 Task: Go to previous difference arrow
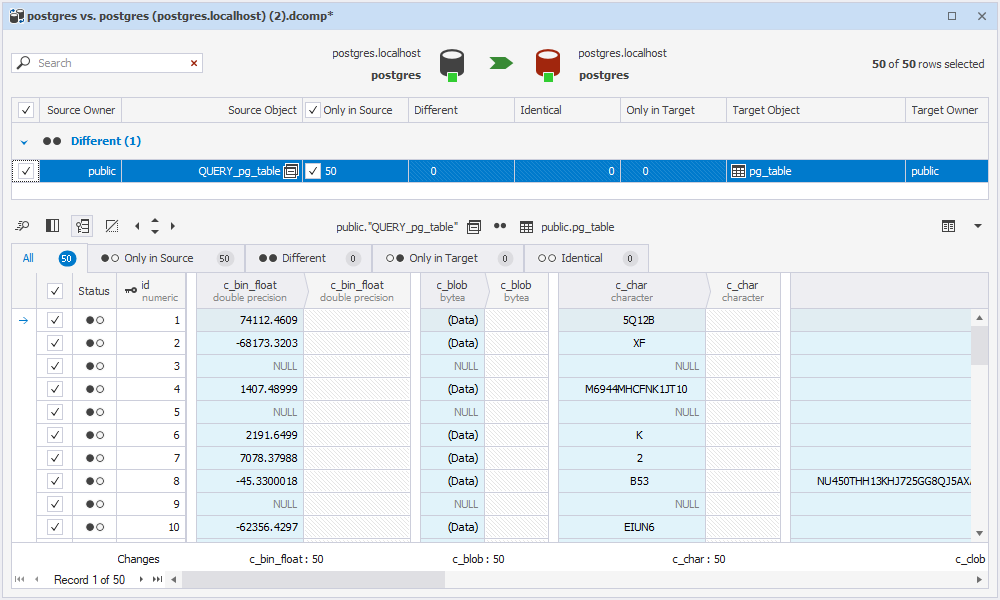(137, 226)
